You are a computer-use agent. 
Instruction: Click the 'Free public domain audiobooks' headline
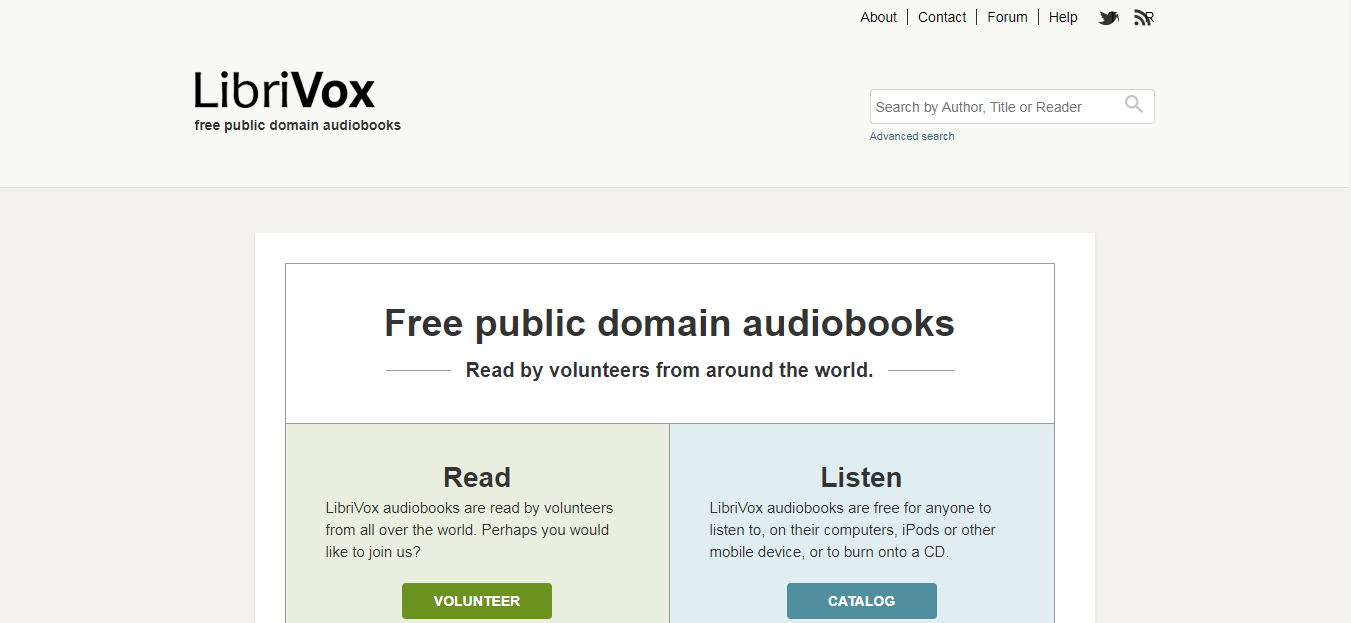(x=670, y=323)
